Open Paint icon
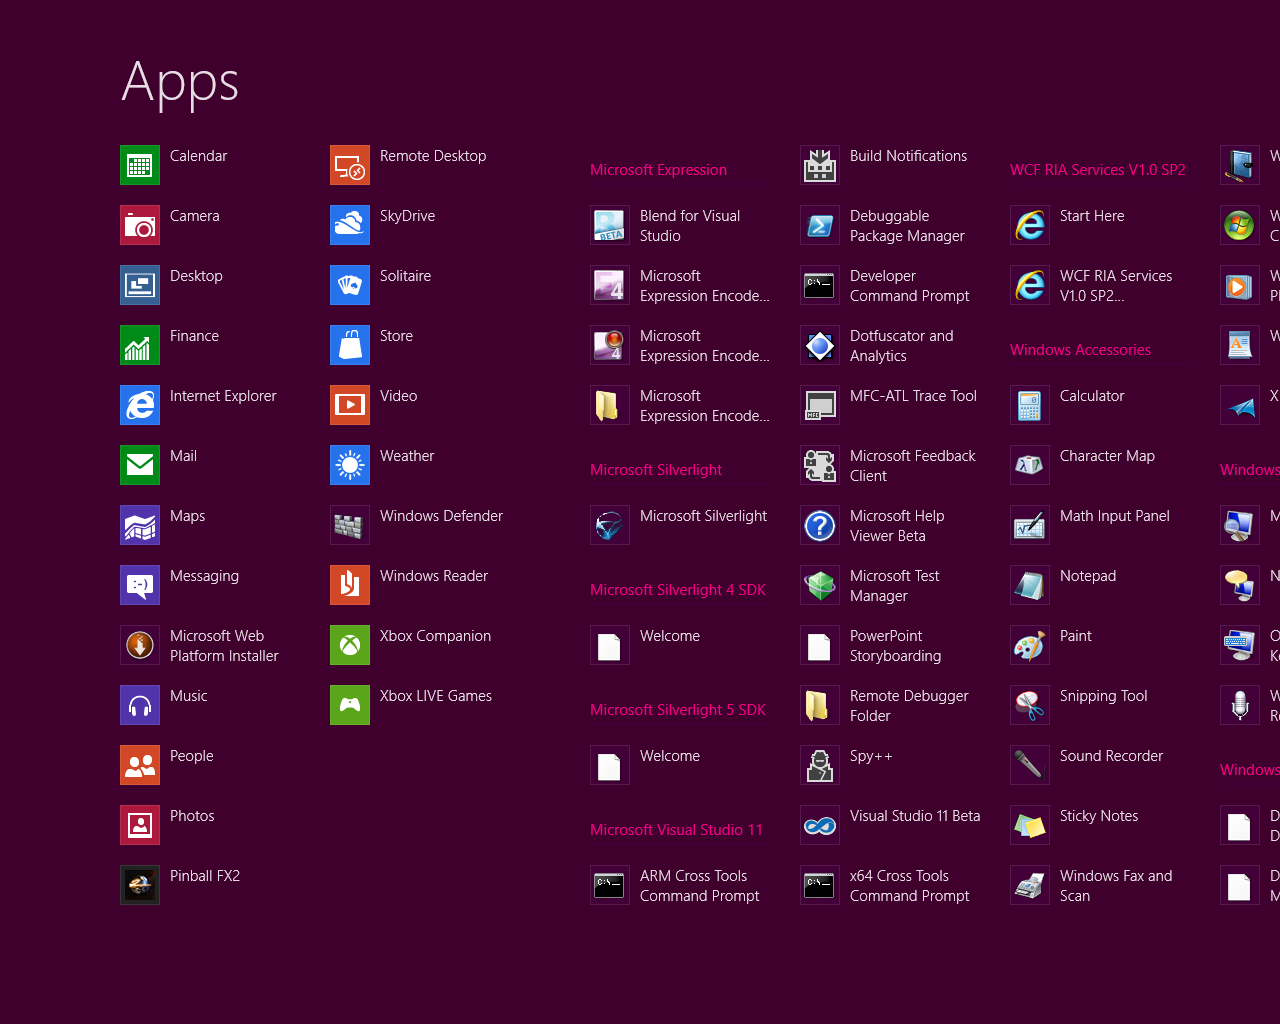Image resolution: width=1280 pixels, height=1024 pixels. (x=1030, y=645)
